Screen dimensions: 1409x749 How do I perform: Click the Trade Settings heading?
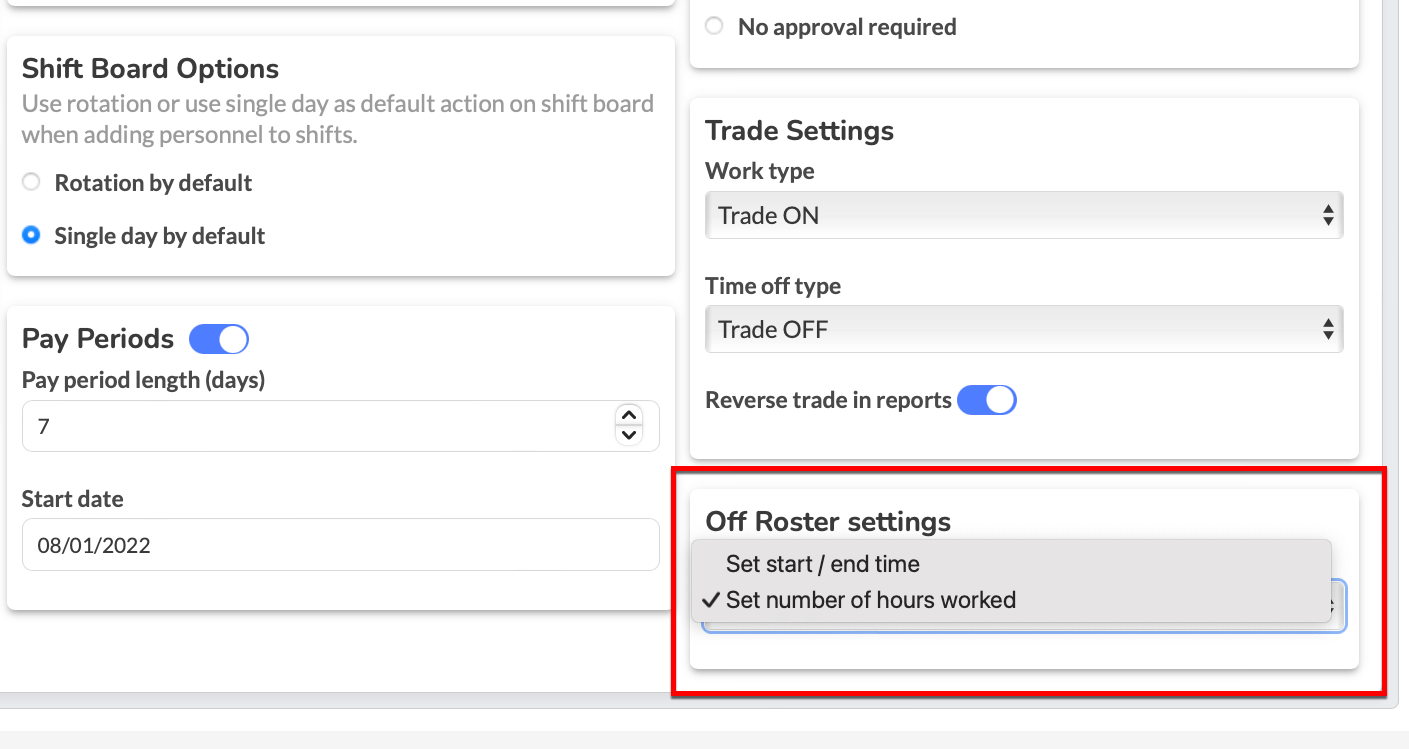click(800, 131)
